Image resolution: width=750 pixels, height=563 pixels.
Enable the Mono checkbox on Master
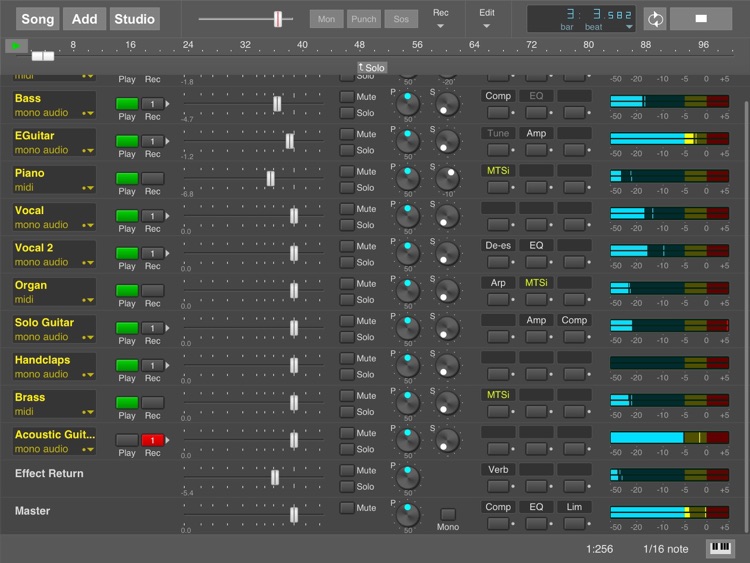point(448,514)
